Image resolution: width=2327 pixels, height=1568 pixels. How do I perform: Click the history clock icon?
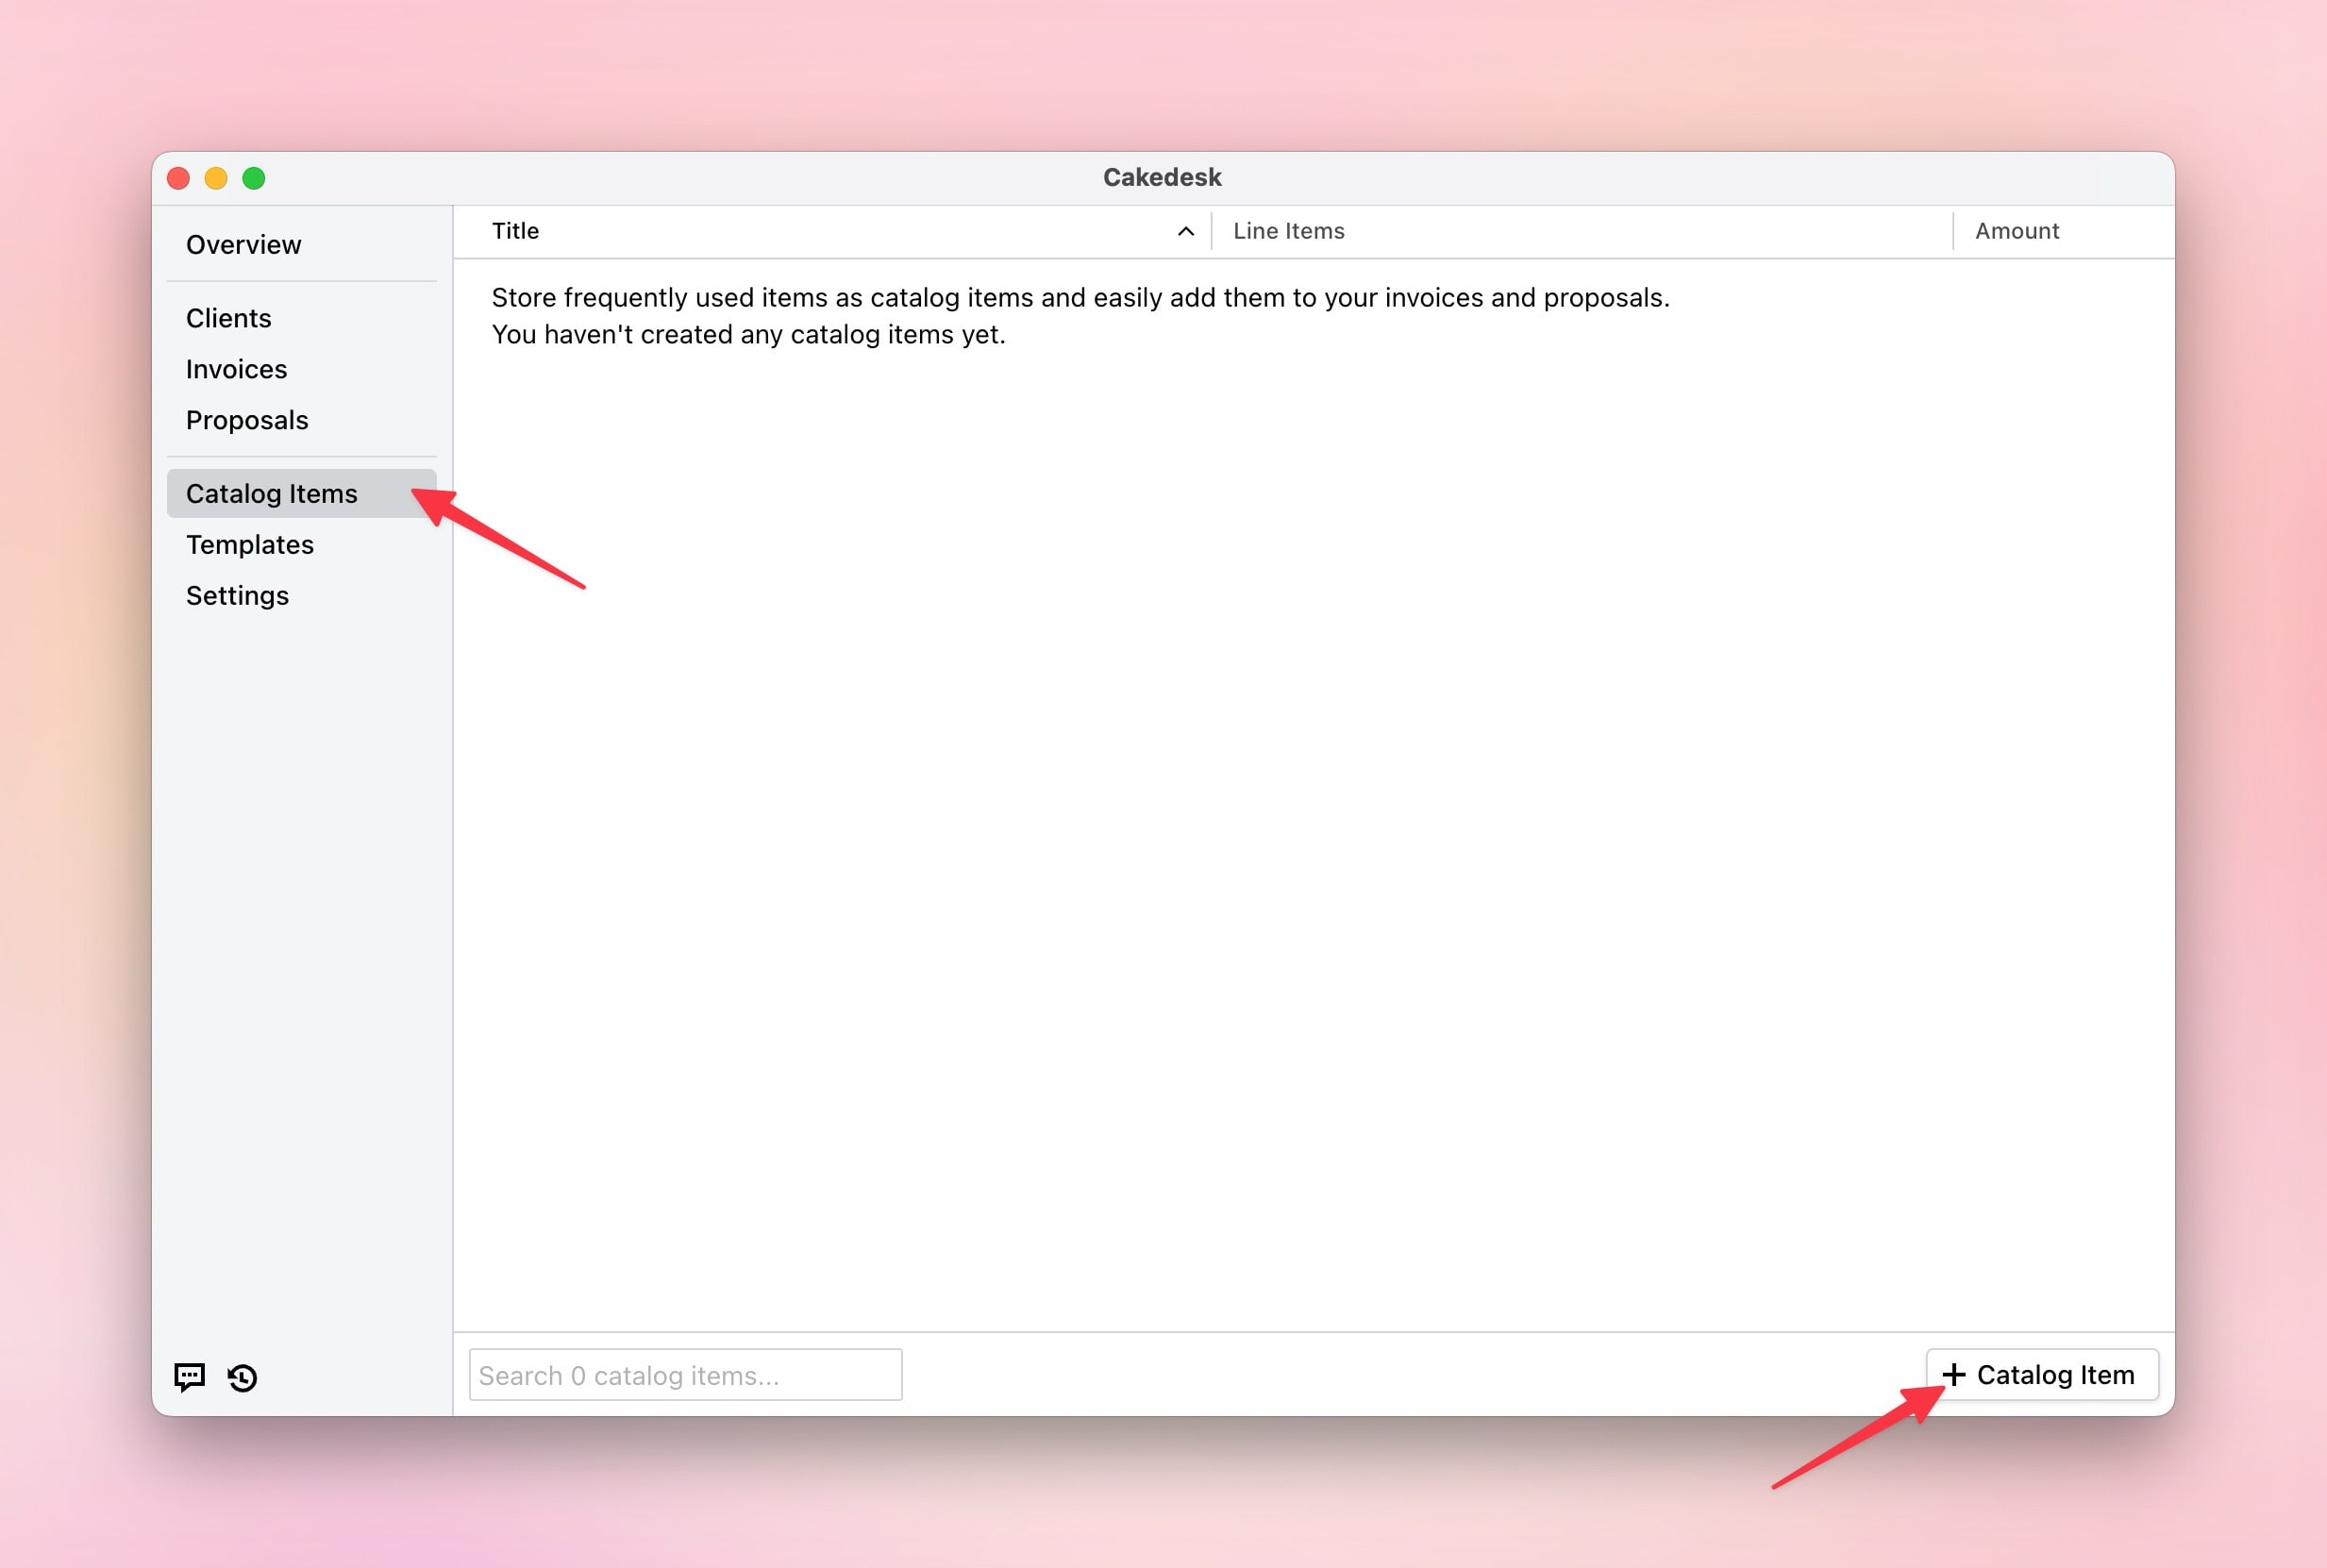point(242,1377)
